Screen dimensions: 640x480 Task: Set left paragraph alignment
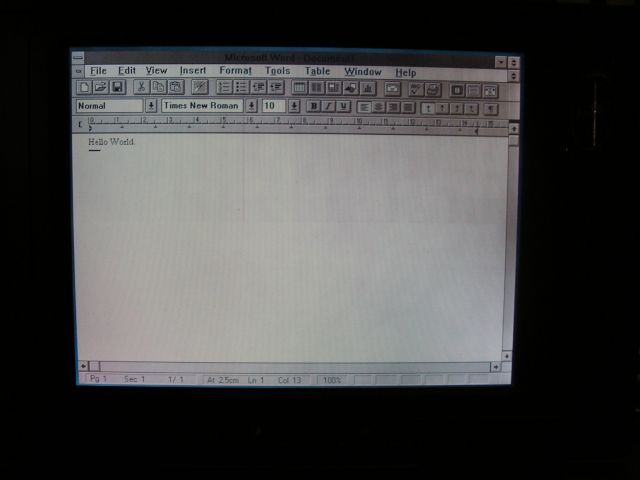pos(364,107)
